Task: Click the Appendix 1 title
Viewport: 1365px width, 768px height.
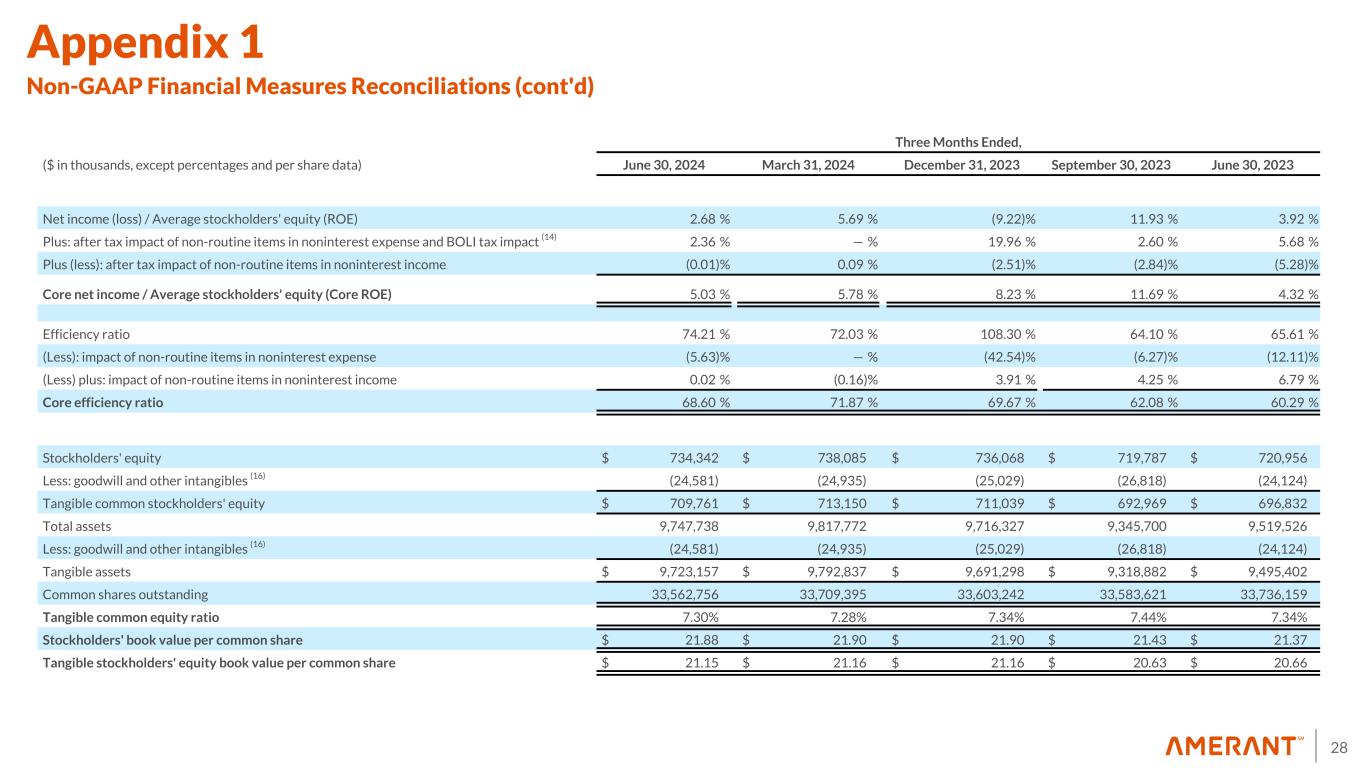Action: [145, 41]
